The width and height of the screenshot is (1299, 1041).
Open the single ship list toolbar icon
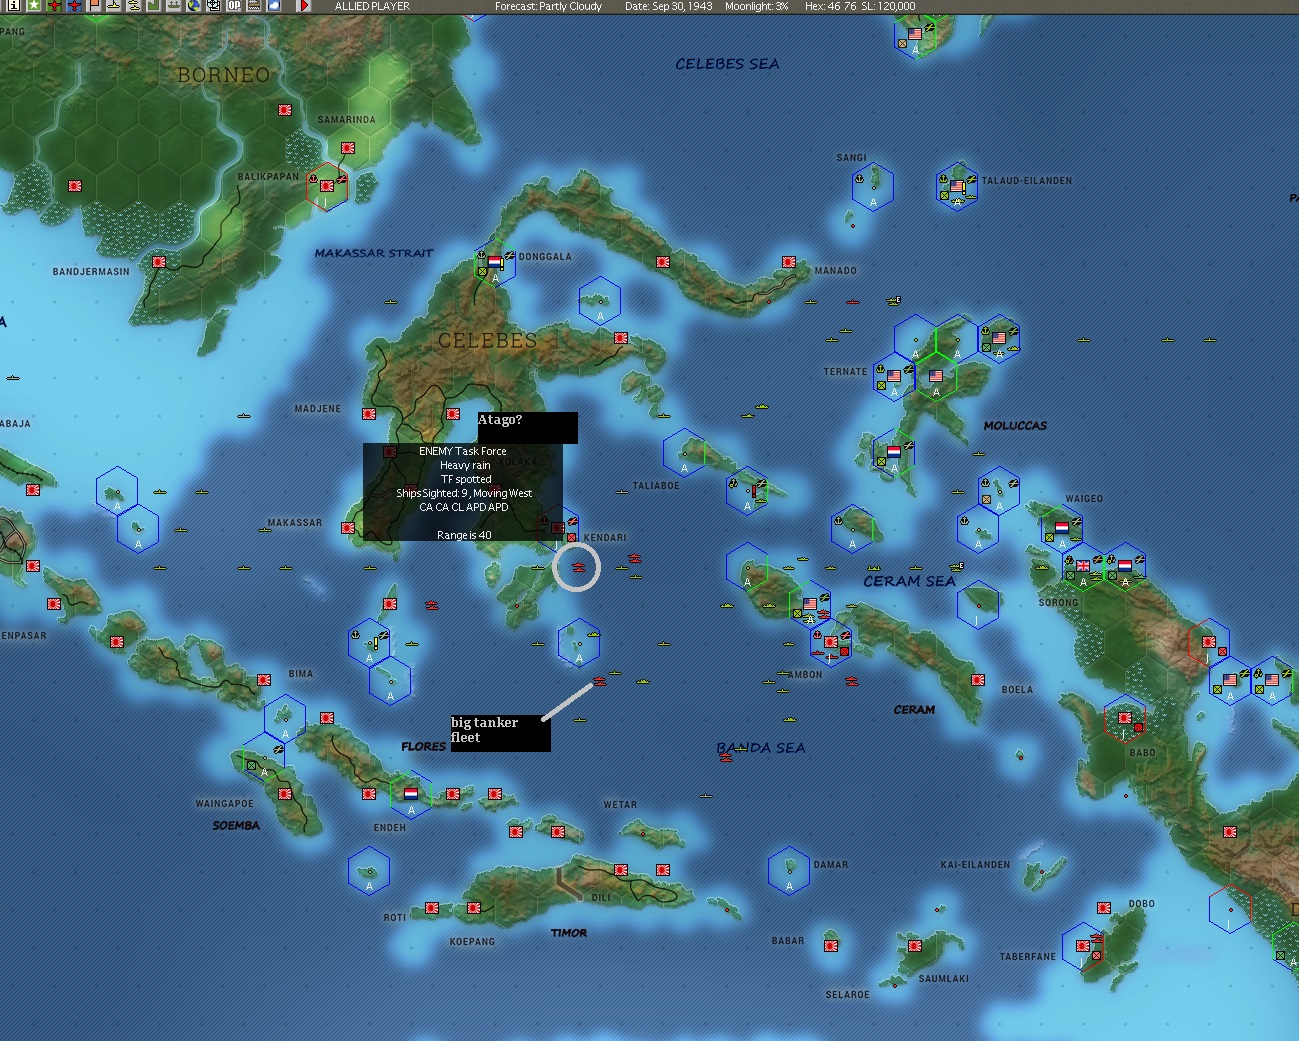click(x=114, y=5)
